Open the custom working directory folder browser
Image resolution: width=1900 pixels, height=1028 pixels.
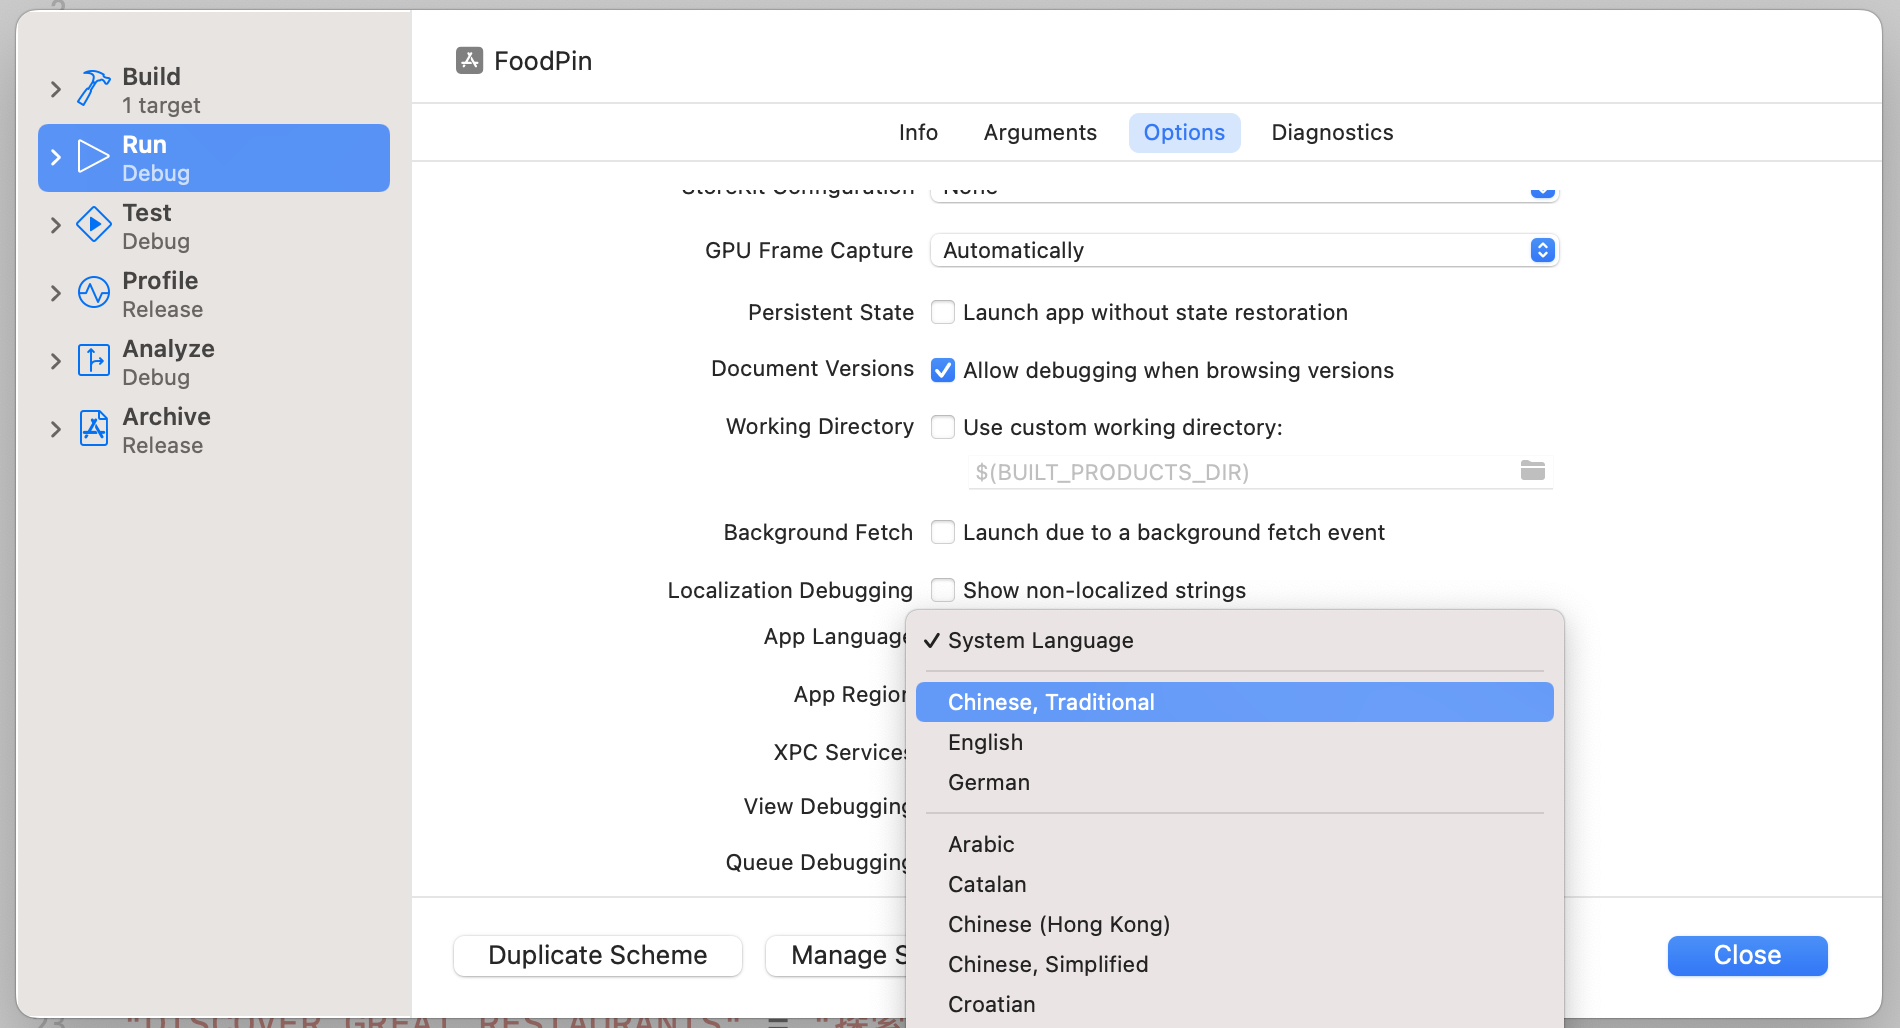point(1533,471)
